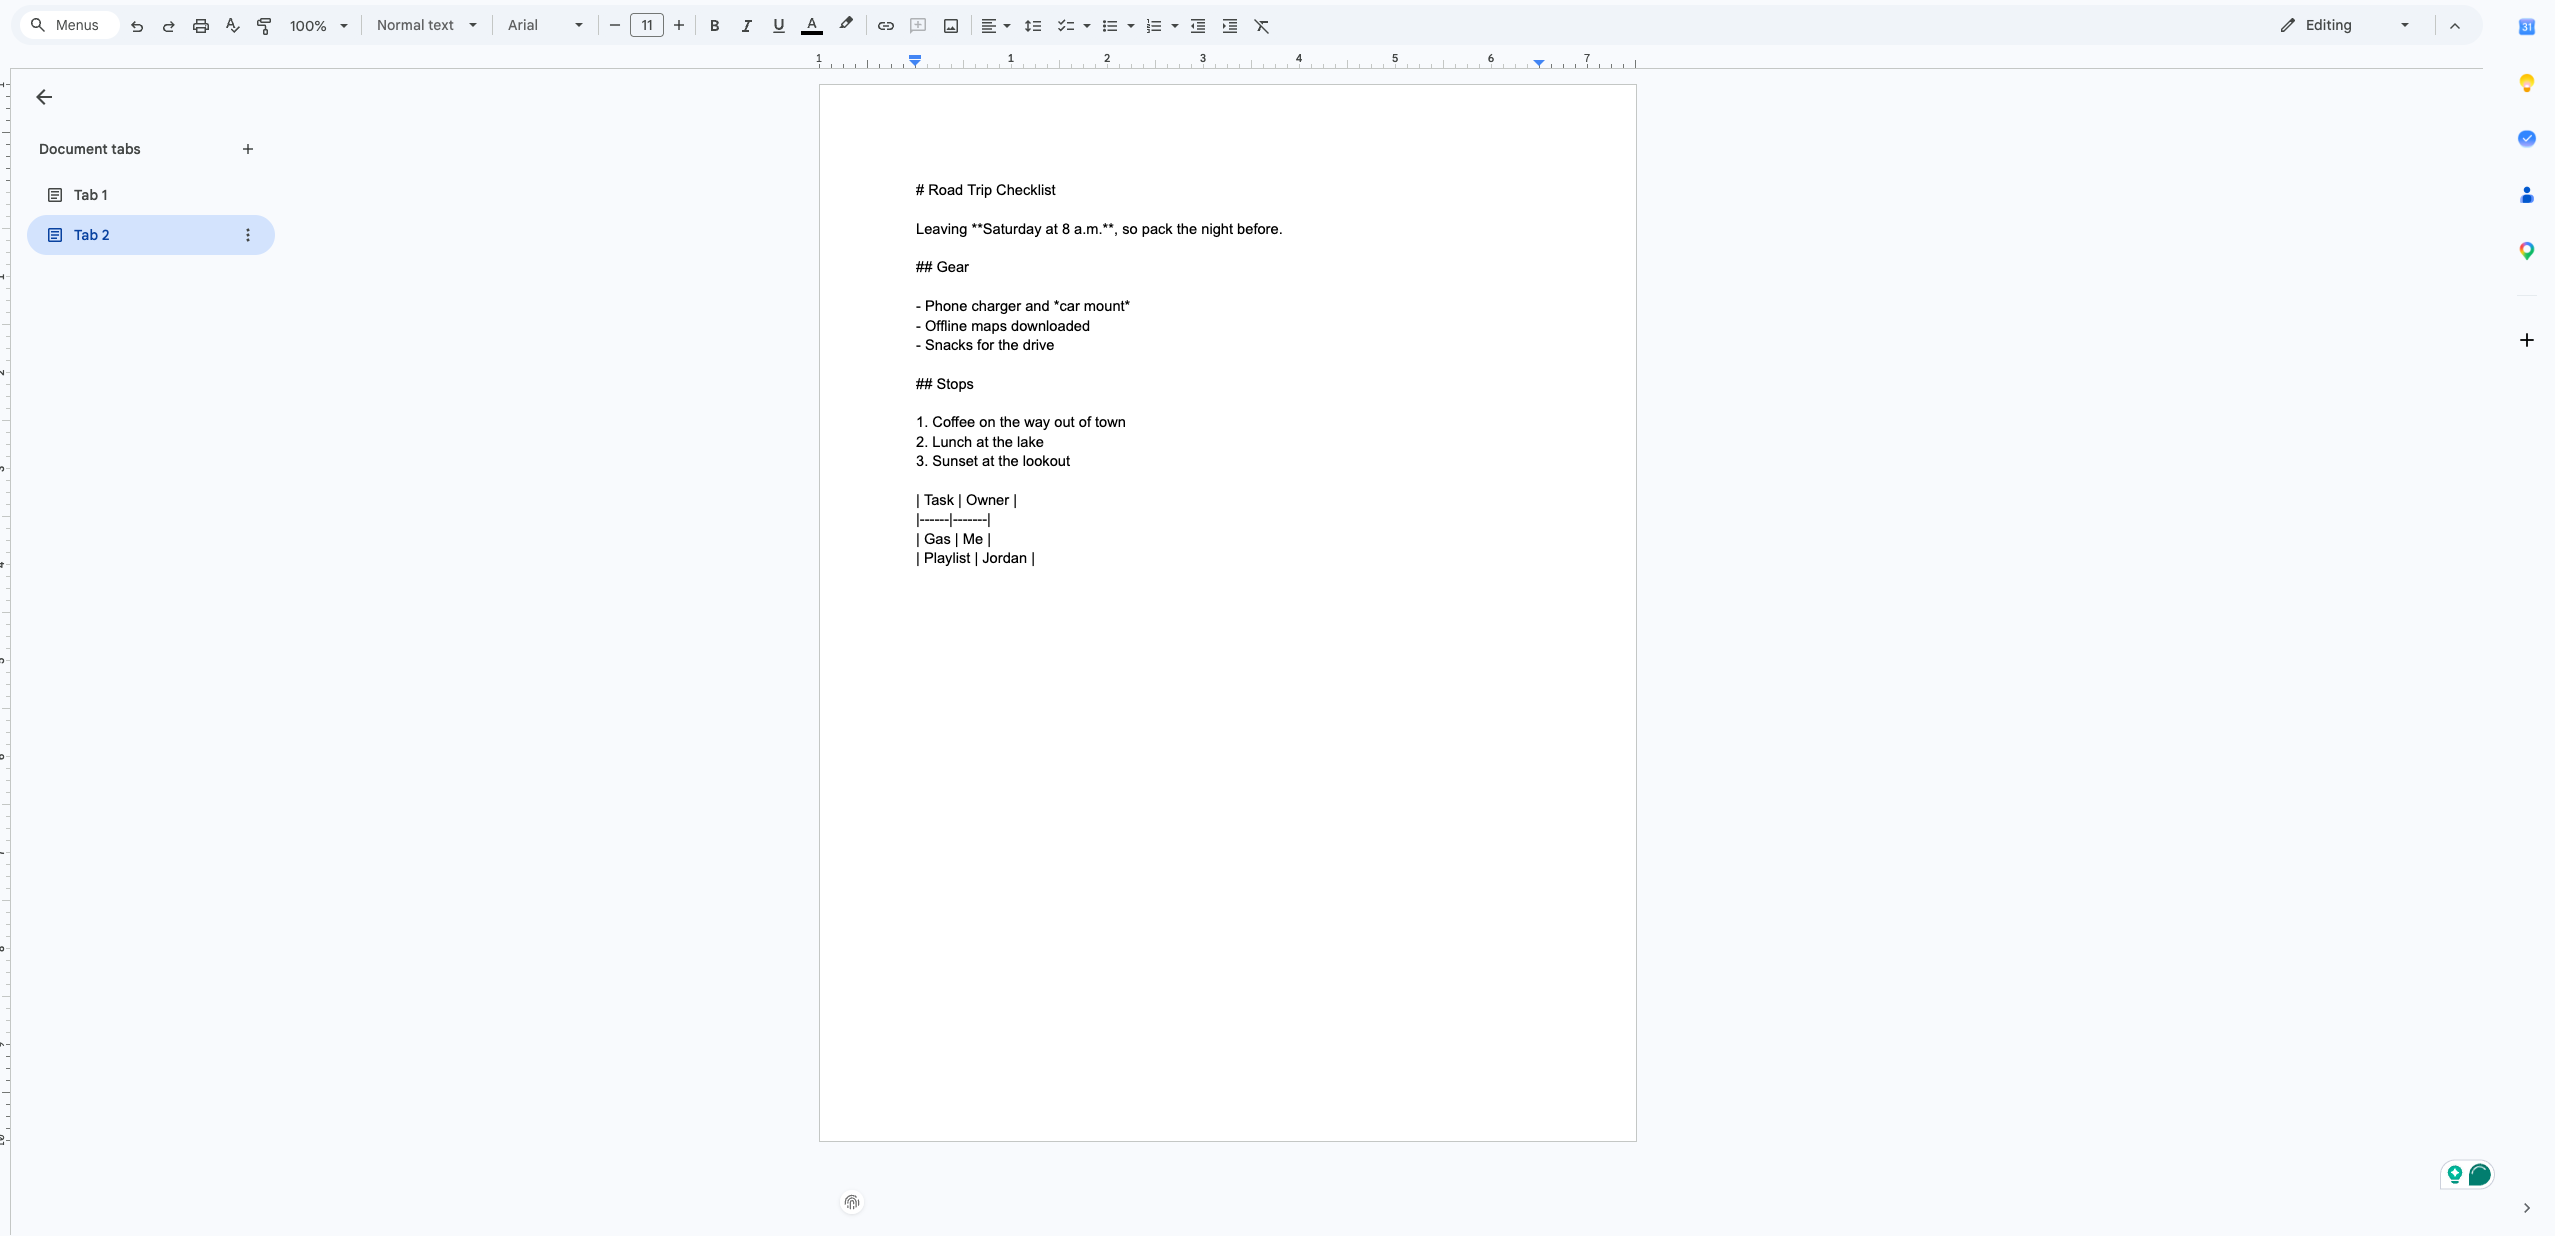Viewport: 2555px width, 1236px height.
Task: Open the Google Keep side panel
Action: (2527, 83)
